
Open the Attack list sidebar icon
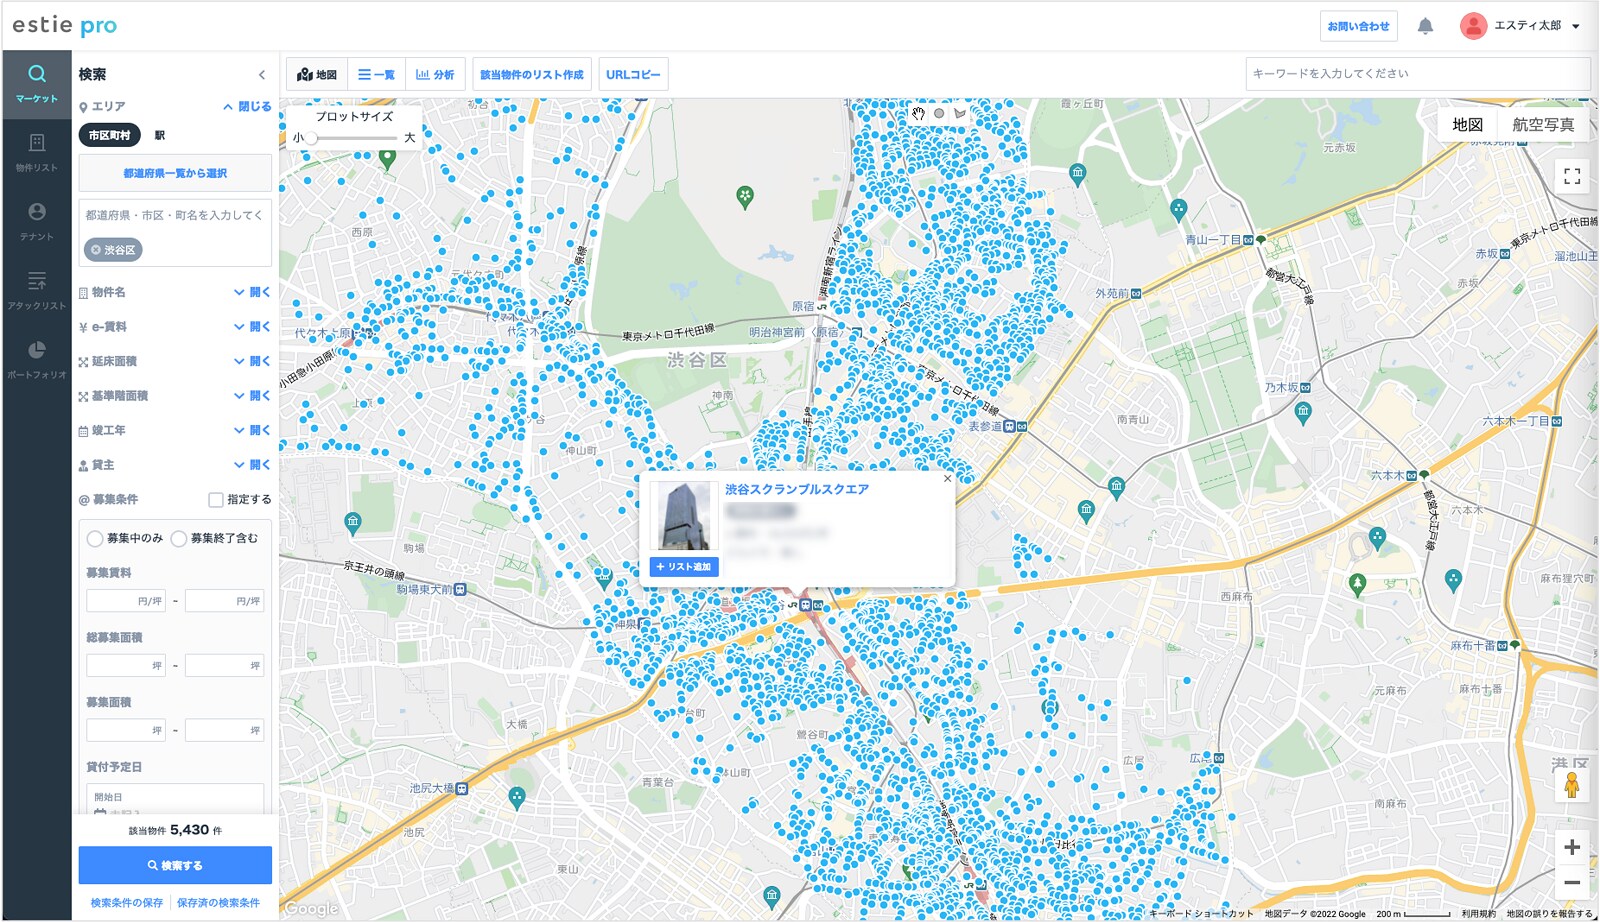point(37,290)
